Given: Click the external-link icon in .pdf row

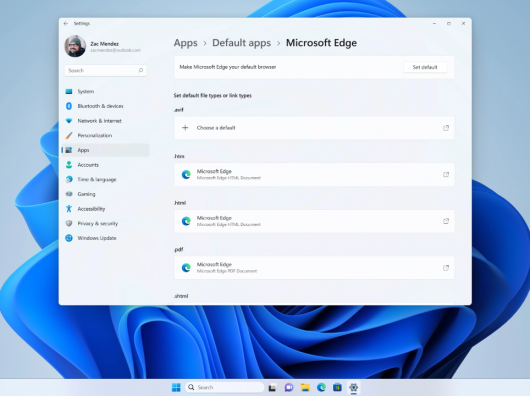Looking at the screenshot, I should (446, 268).
